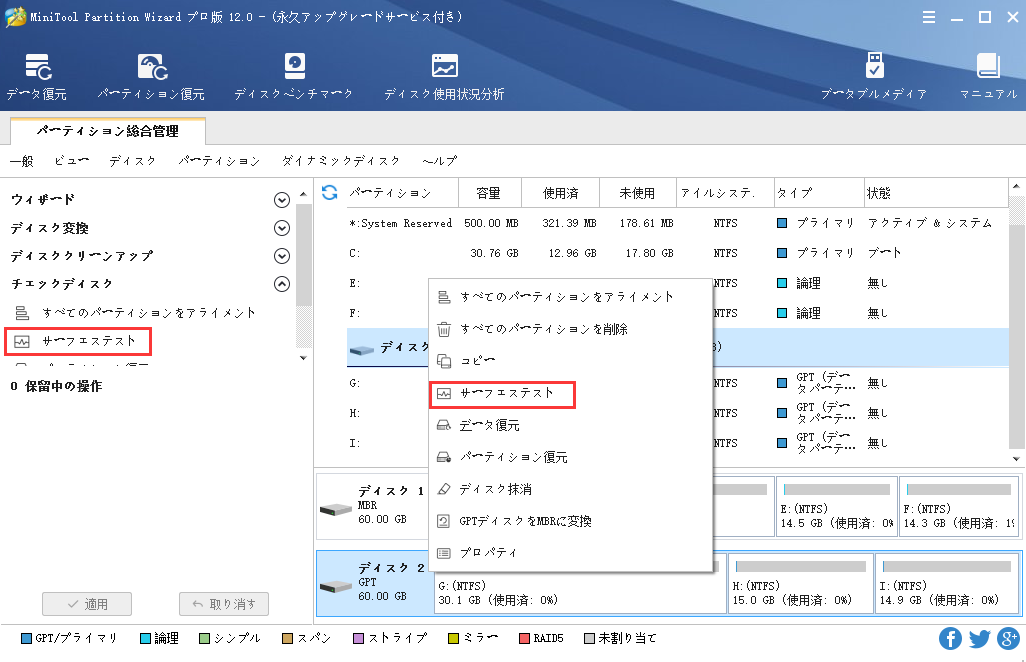
Task: Click Twitter share icon
Action: pyautogui.click(x=979, y=638)
